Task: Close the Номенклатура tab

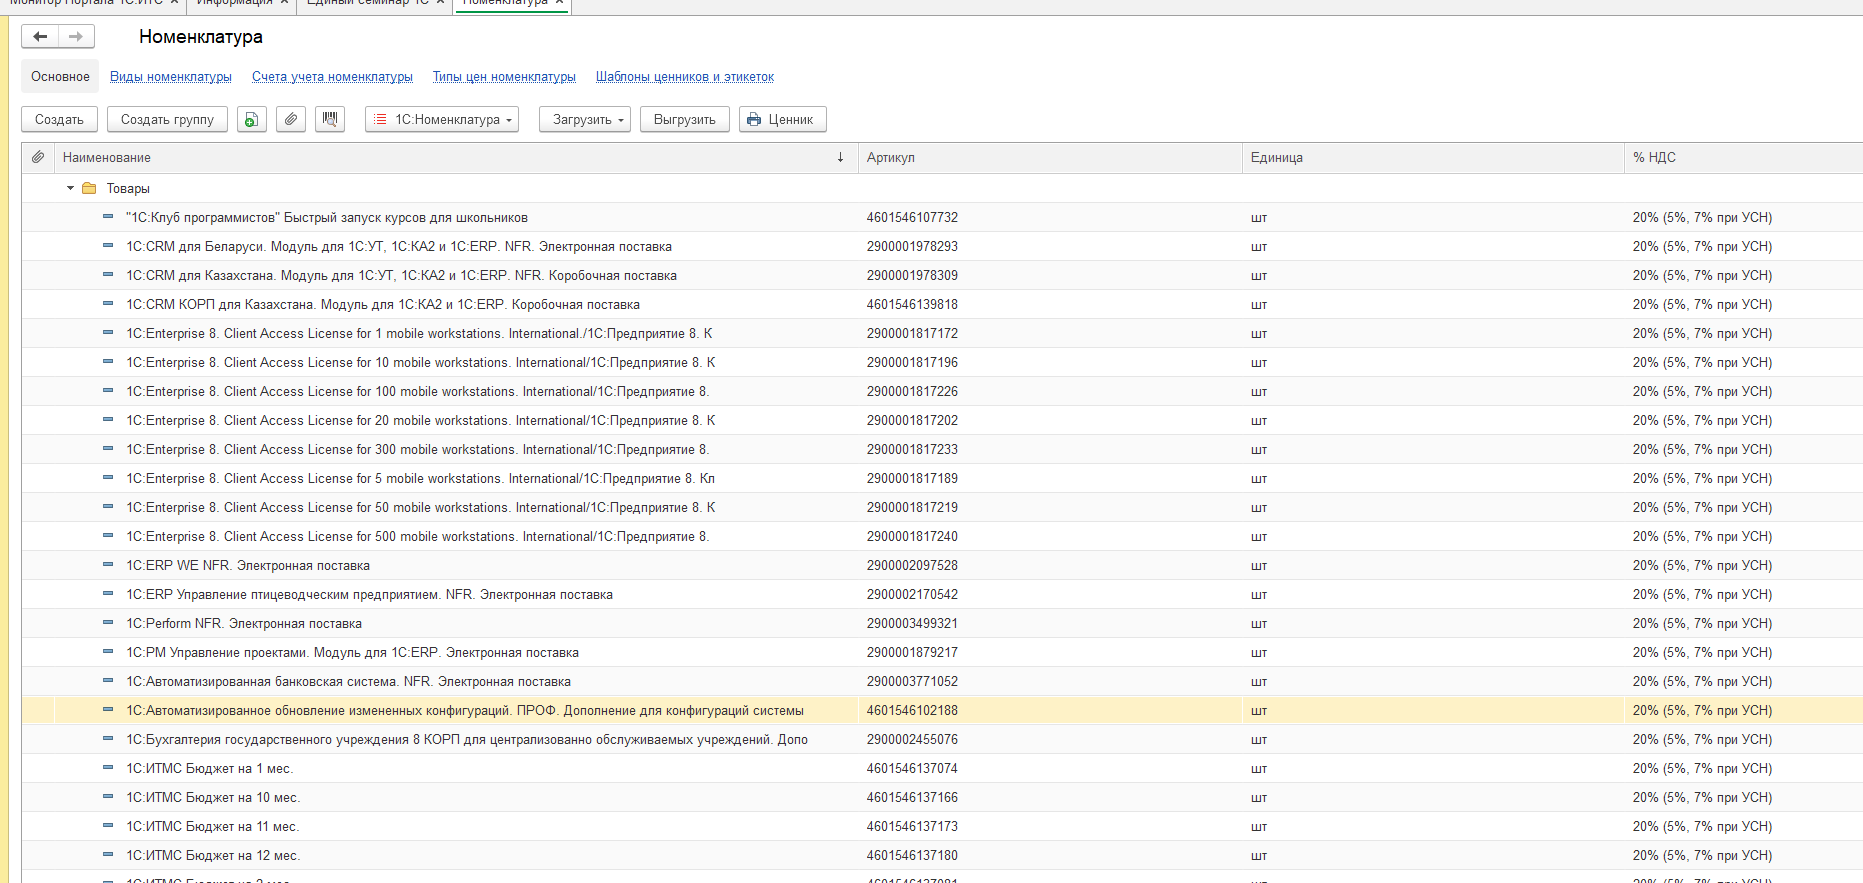Action: (x=559, y=3)
